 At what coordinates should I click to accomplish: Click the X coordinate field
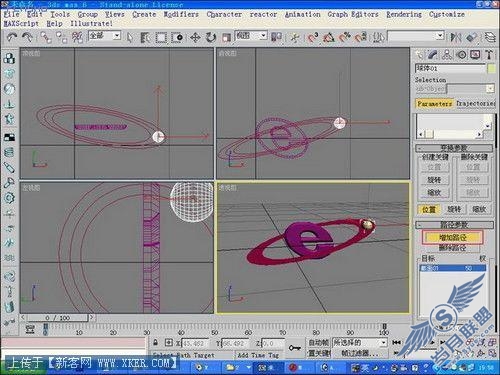pos(195,343)
